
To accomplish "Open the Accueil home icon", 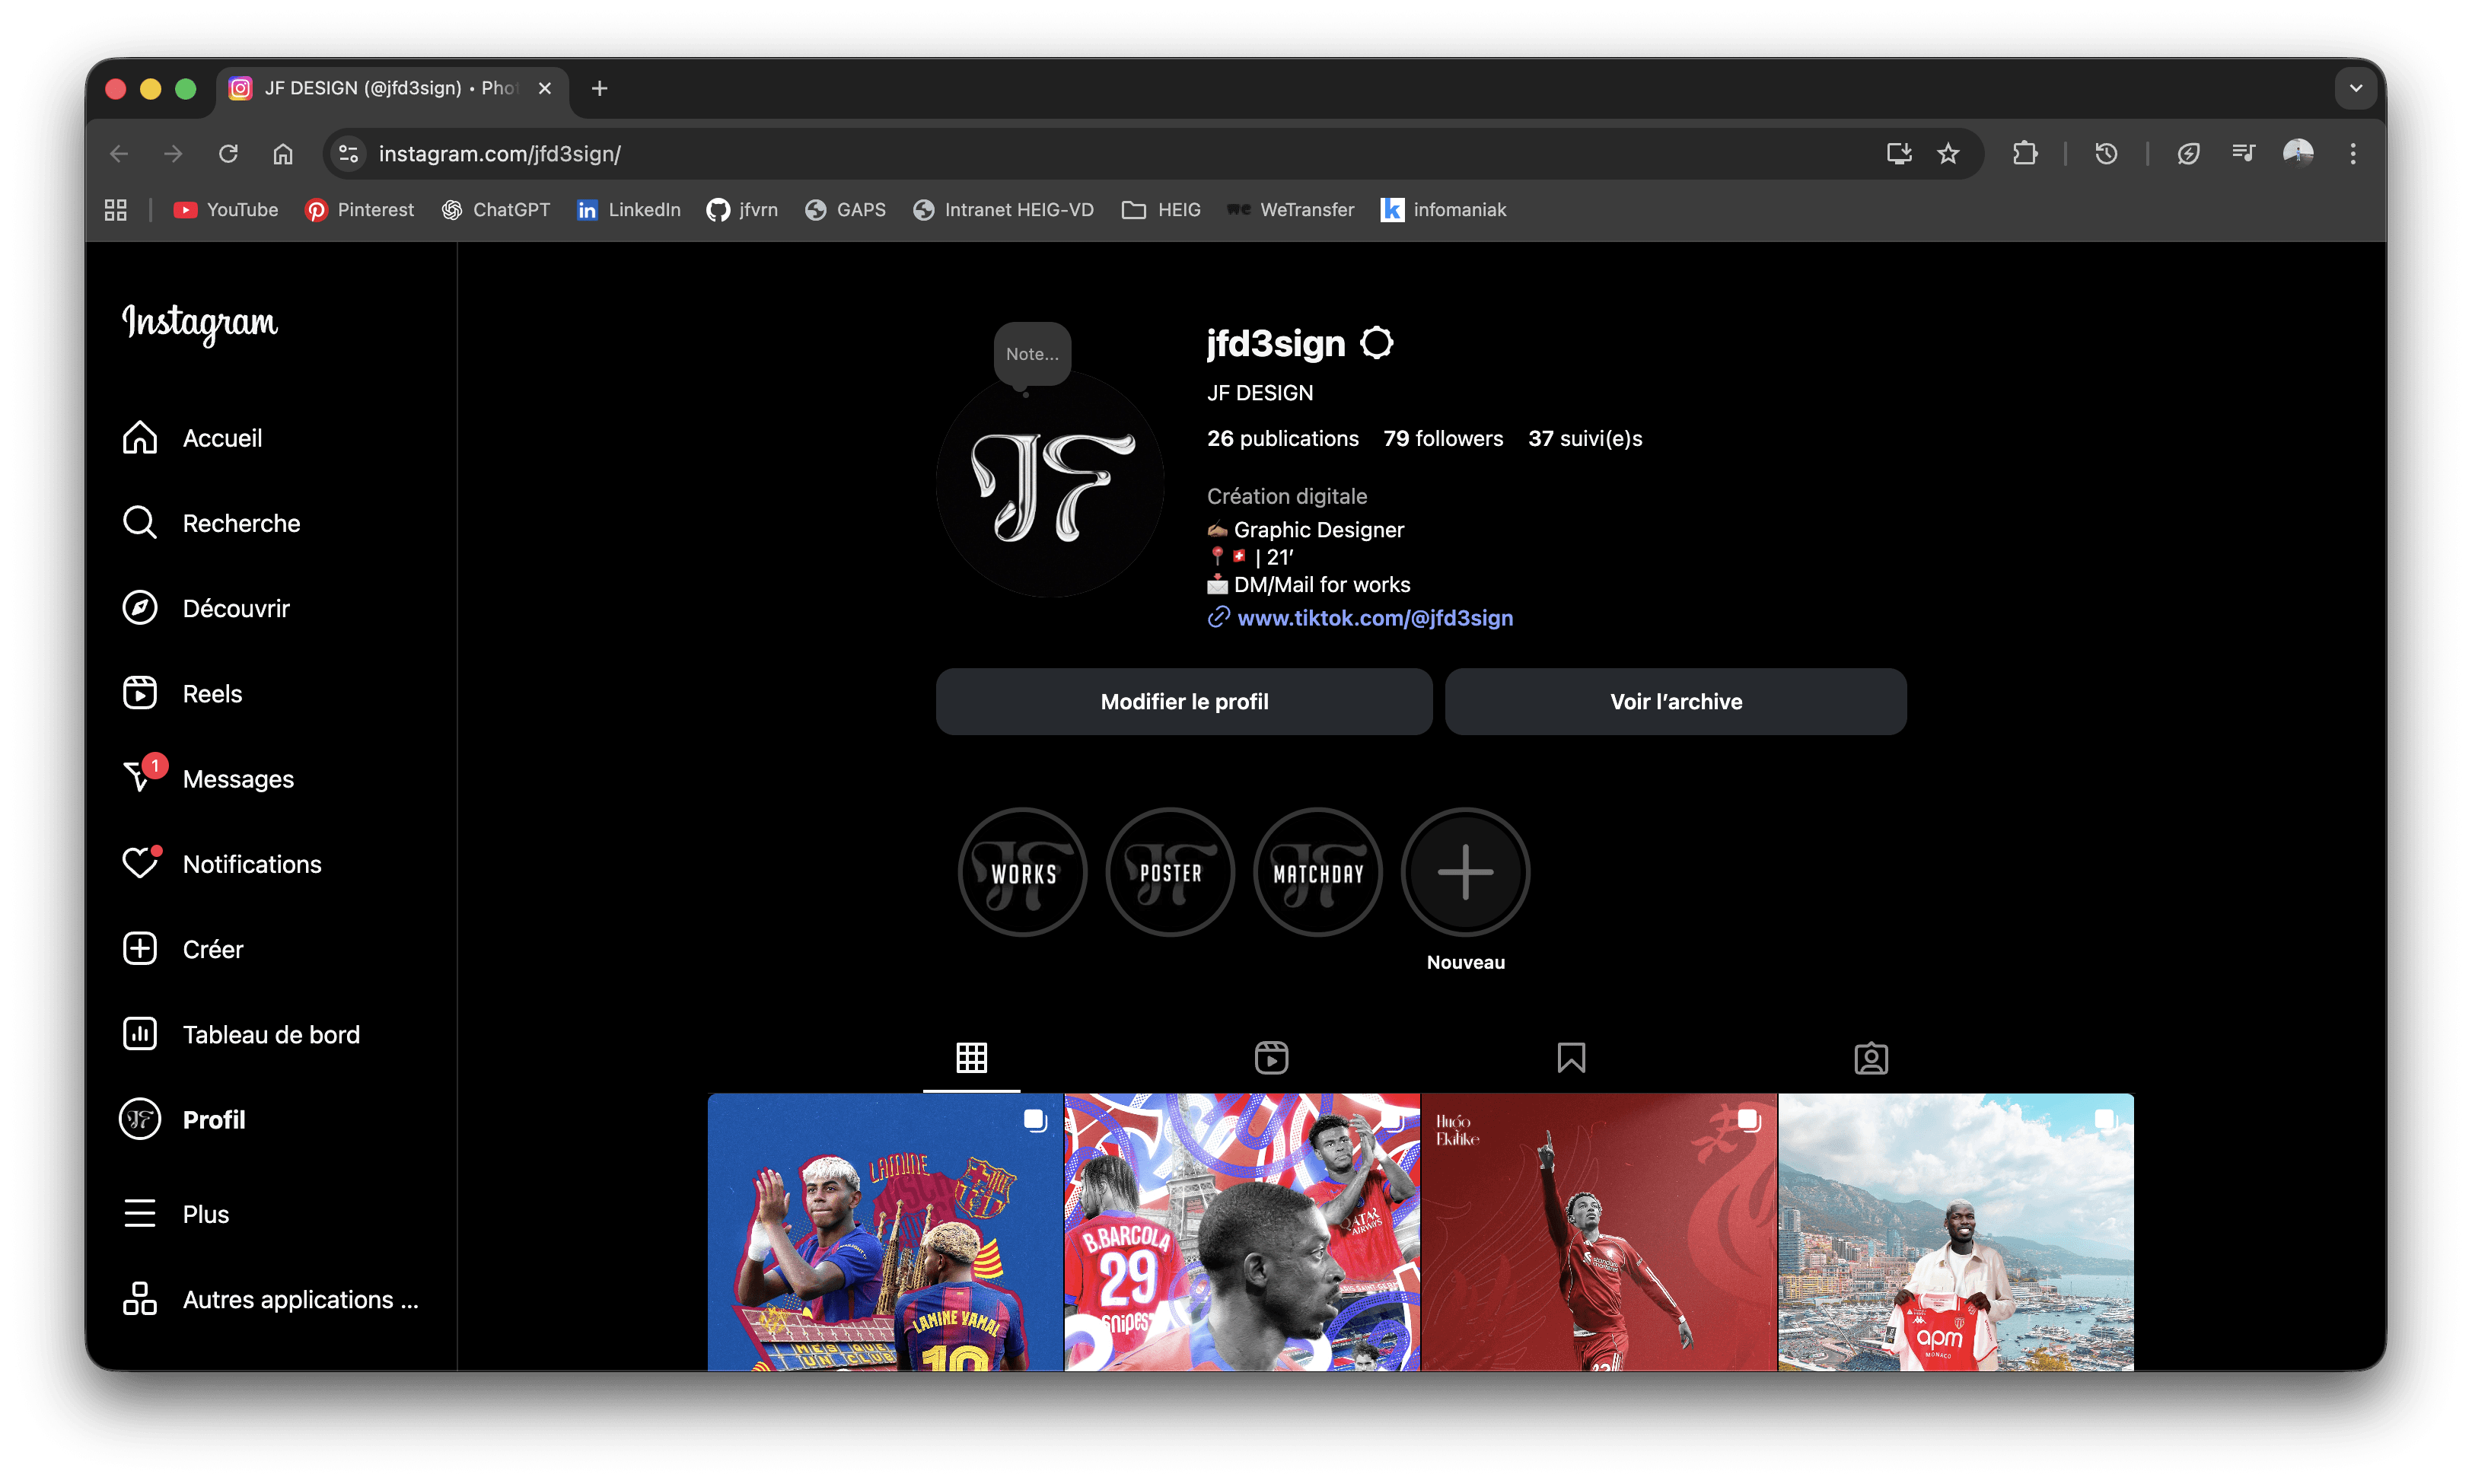I will coord(139,438).
